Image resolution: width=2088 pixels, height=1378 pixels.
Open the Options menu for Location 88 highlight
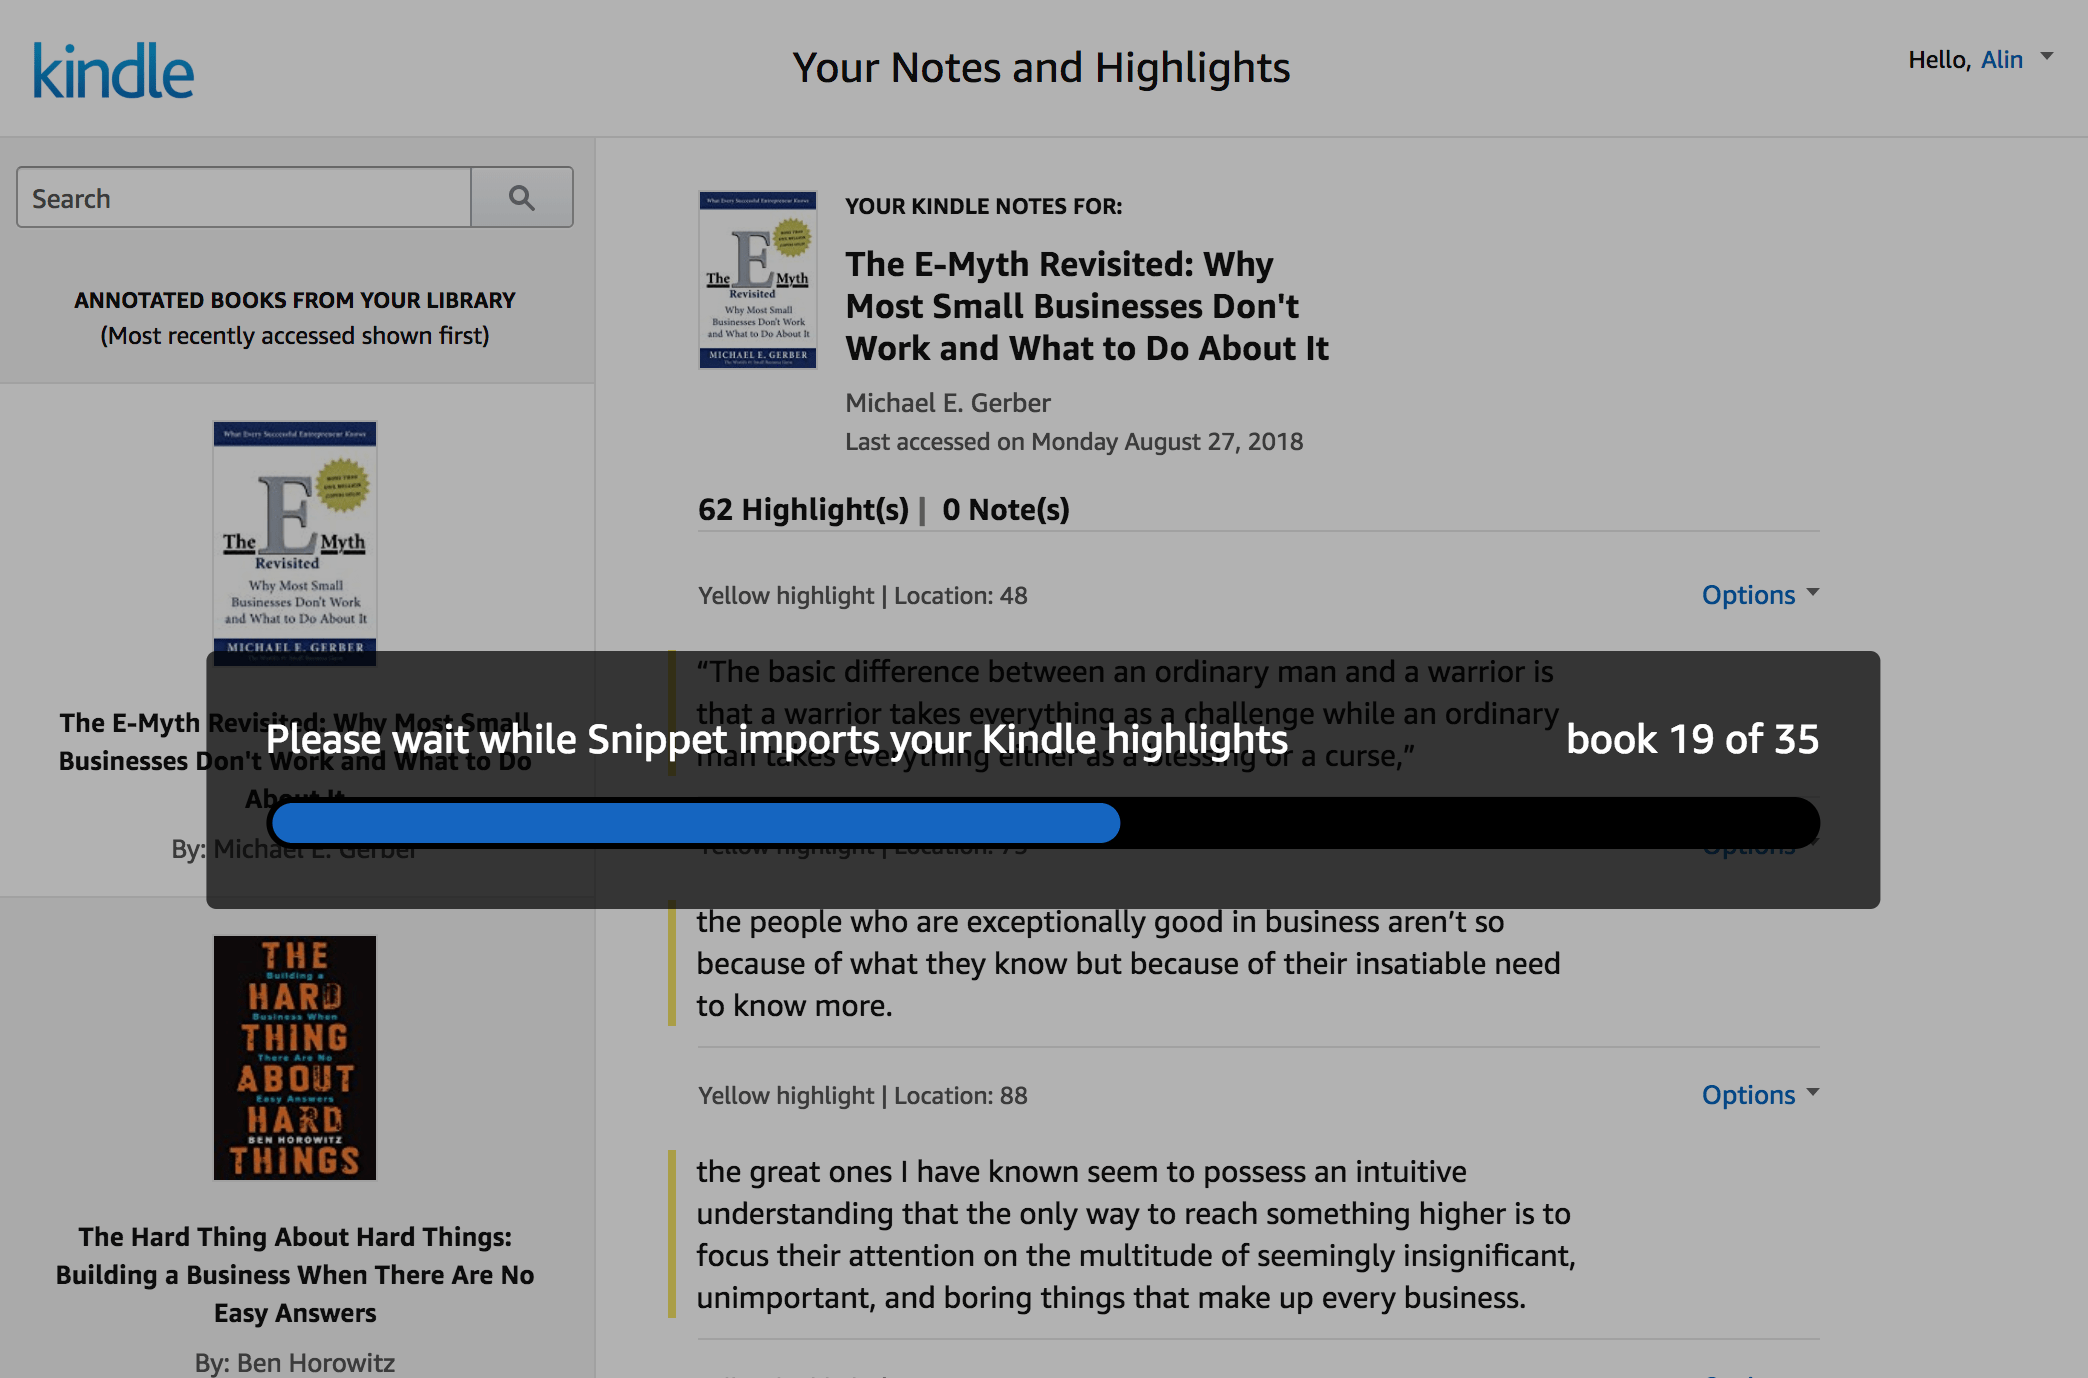click(x=1761, y=1094)
